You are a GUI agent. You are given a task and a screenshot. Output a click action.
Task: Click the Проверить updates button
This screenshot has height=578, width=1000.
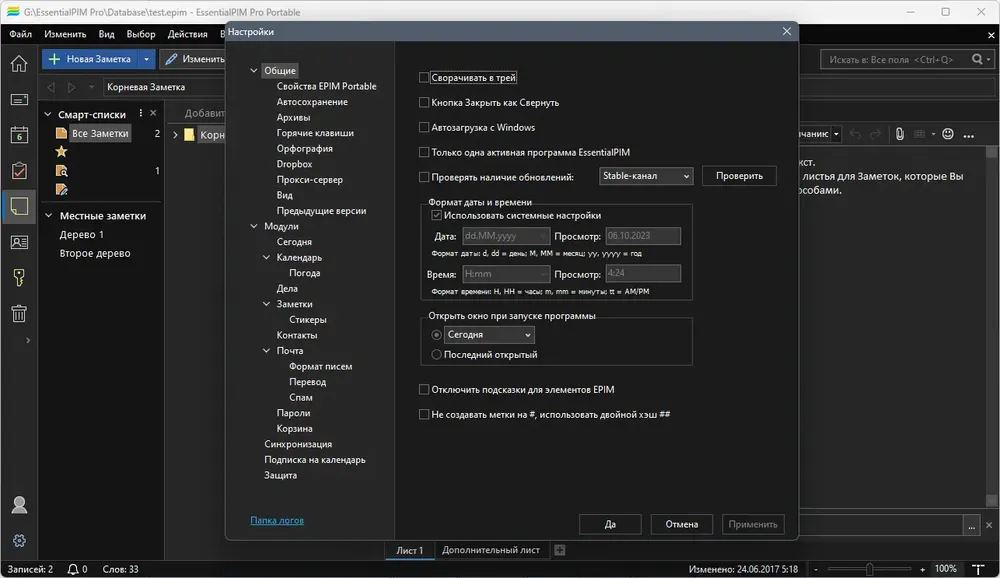click(x=739, y=176)
